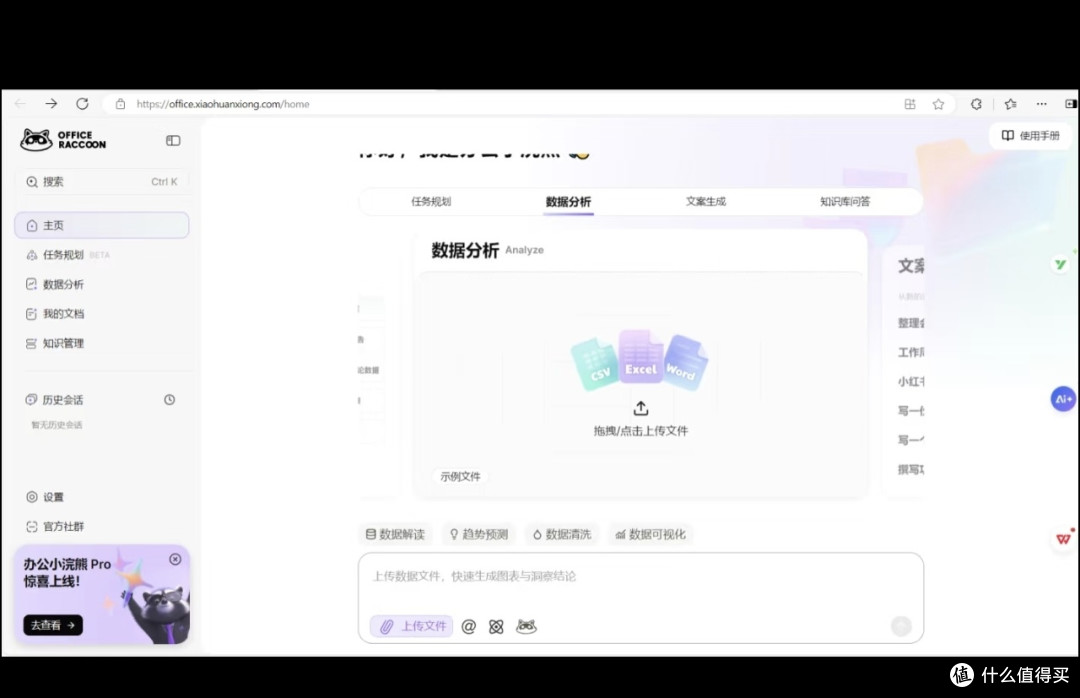Open 官方社群 community link

[x=55, y=526]
